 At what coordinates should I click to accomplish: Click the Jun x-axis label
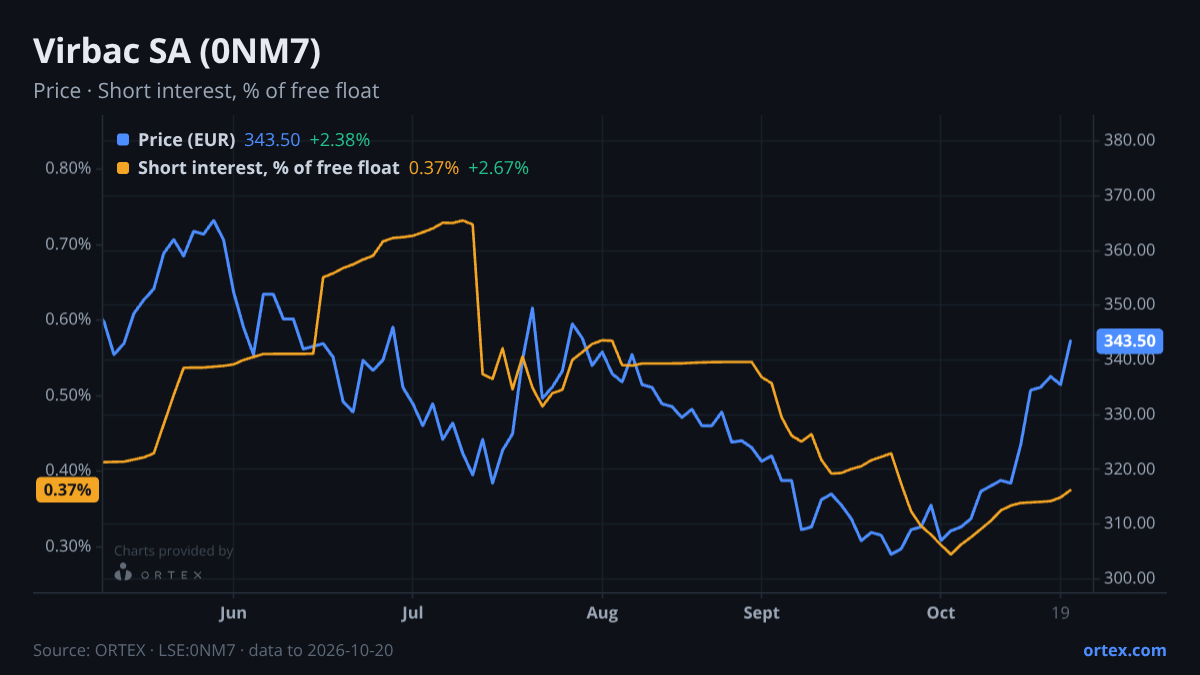pos(233,612)
